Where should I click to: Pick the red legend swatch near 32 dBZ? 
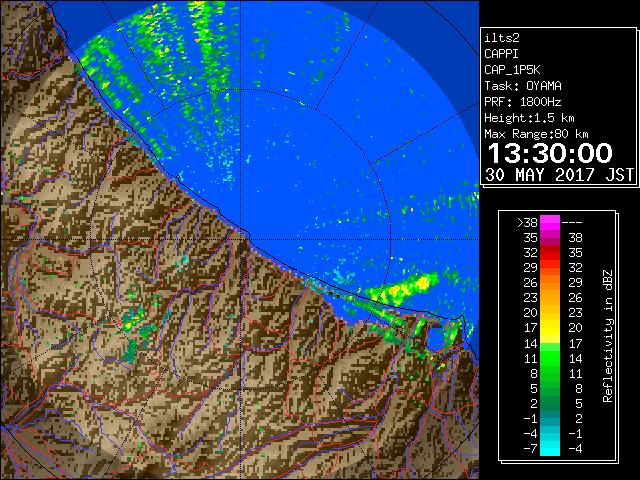point(550,253)
